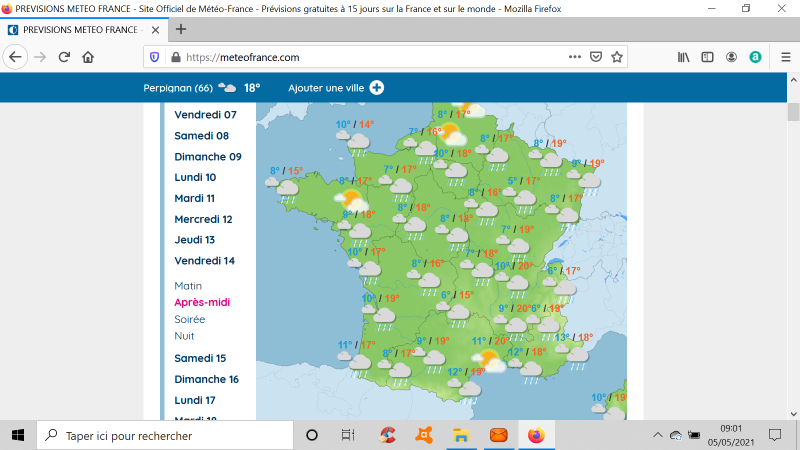Click the northeast 9°/19° rain icon
The image size is (800, 450).
point(585,183)
